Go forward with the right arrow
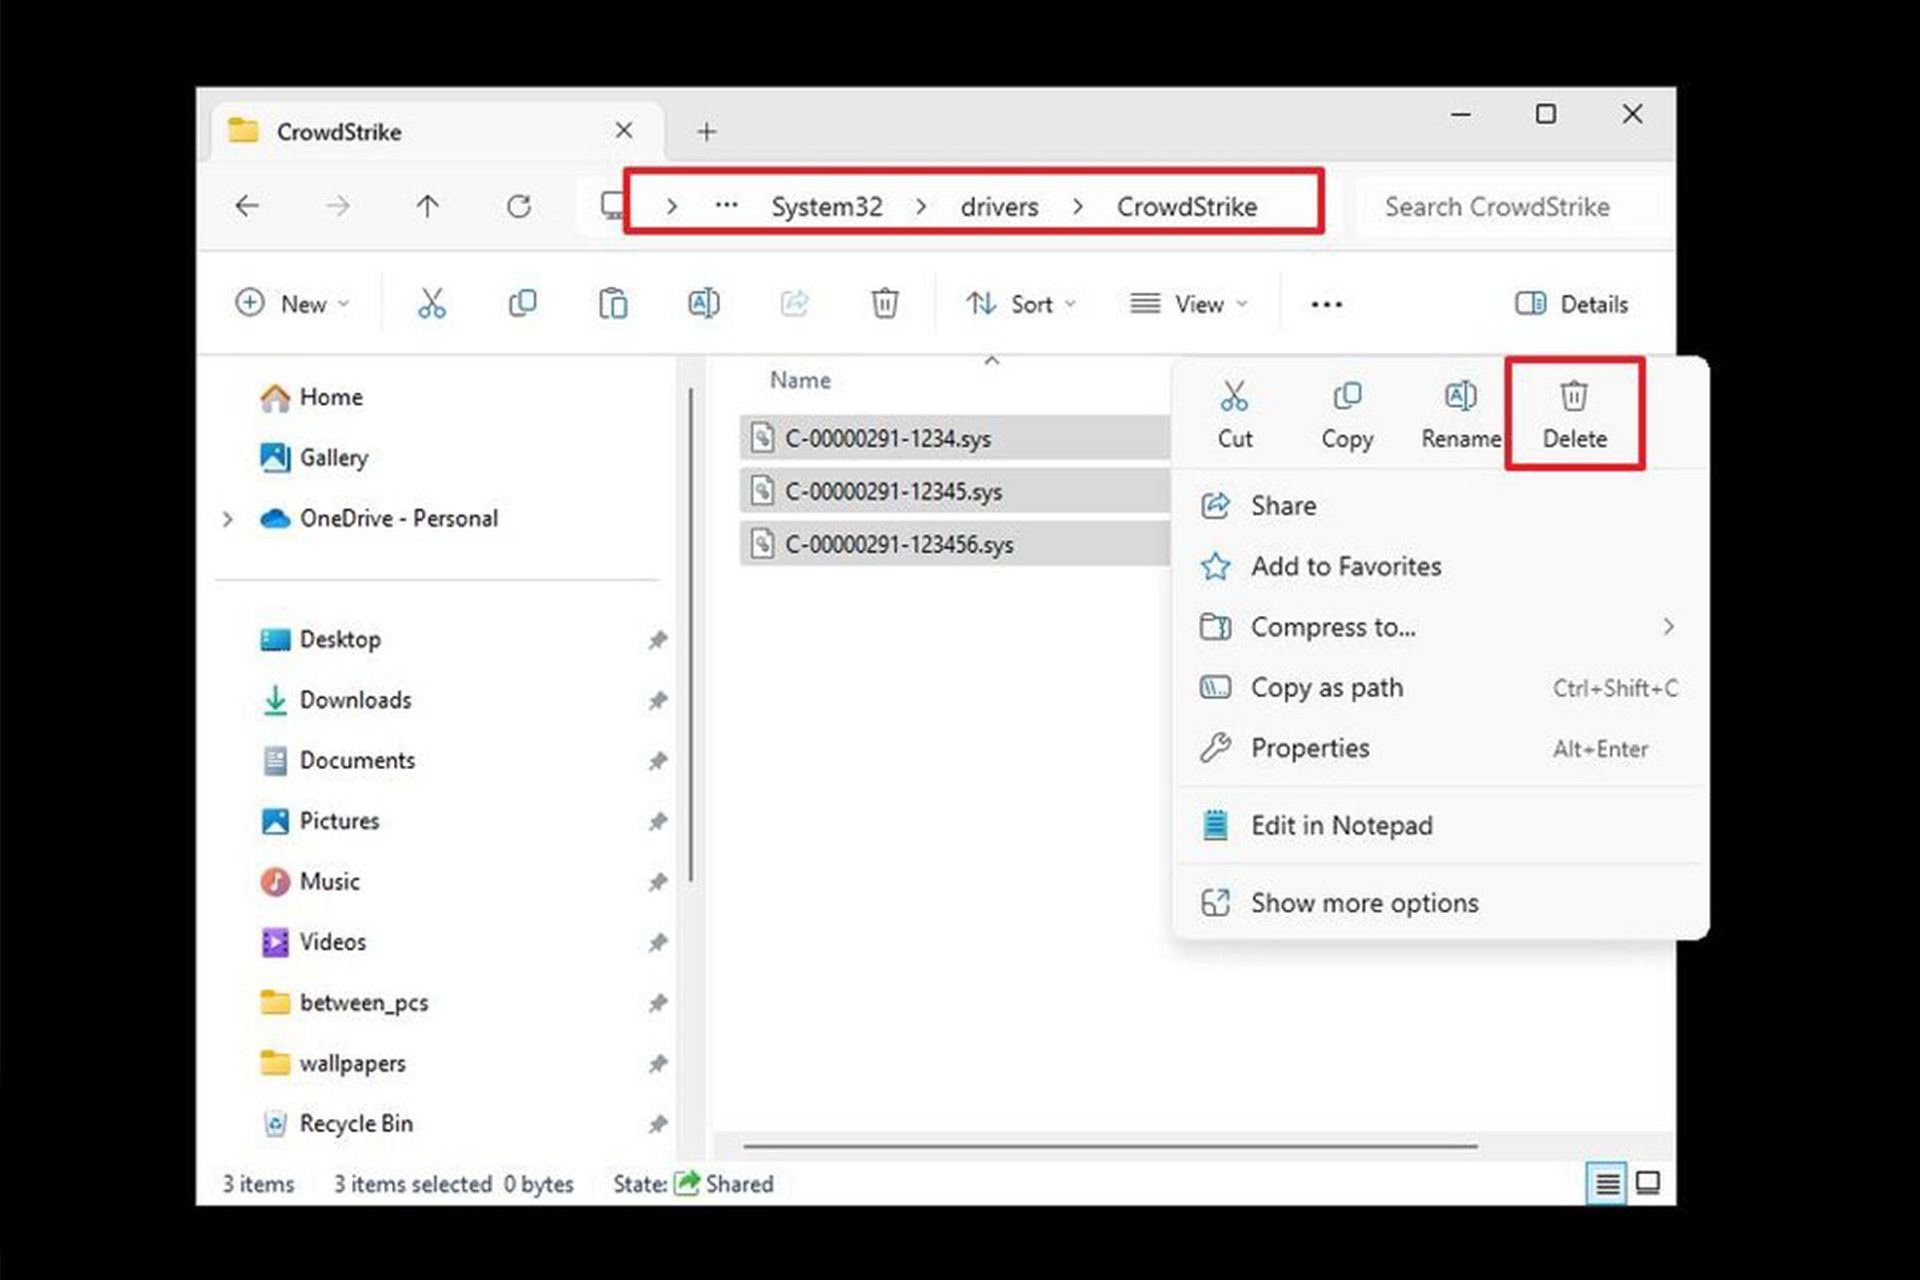 [338, 206]
